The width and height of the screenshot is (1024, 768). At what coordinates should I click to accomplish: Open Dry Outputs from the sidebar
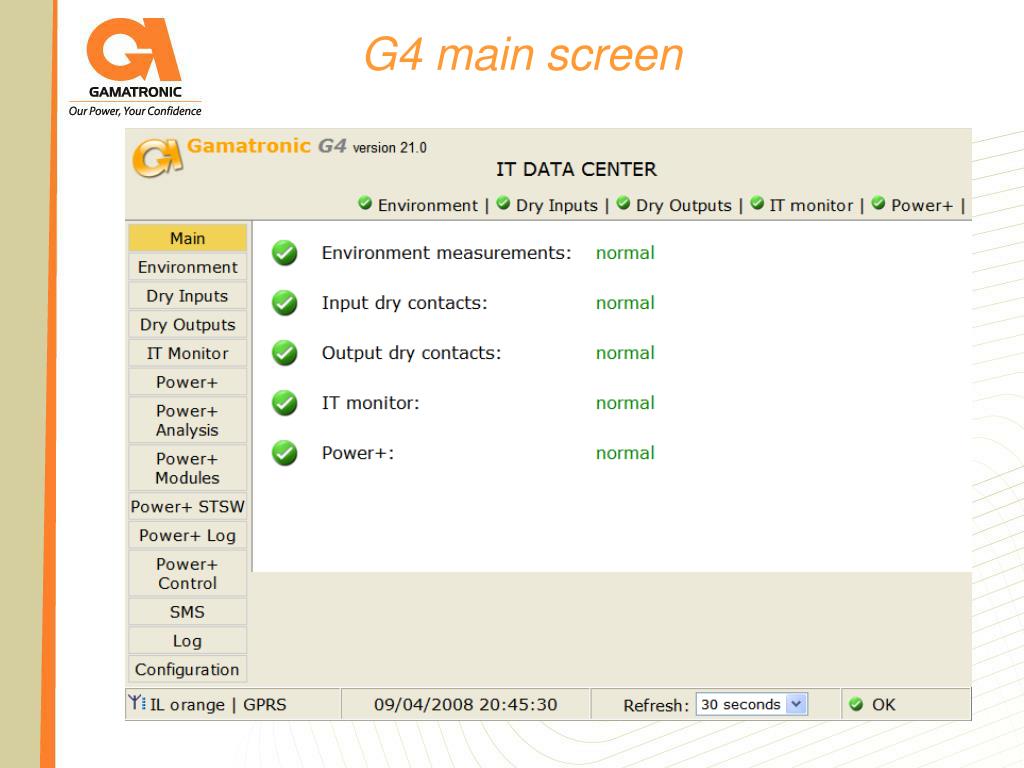pyautogui.click(x=187, y=325)
